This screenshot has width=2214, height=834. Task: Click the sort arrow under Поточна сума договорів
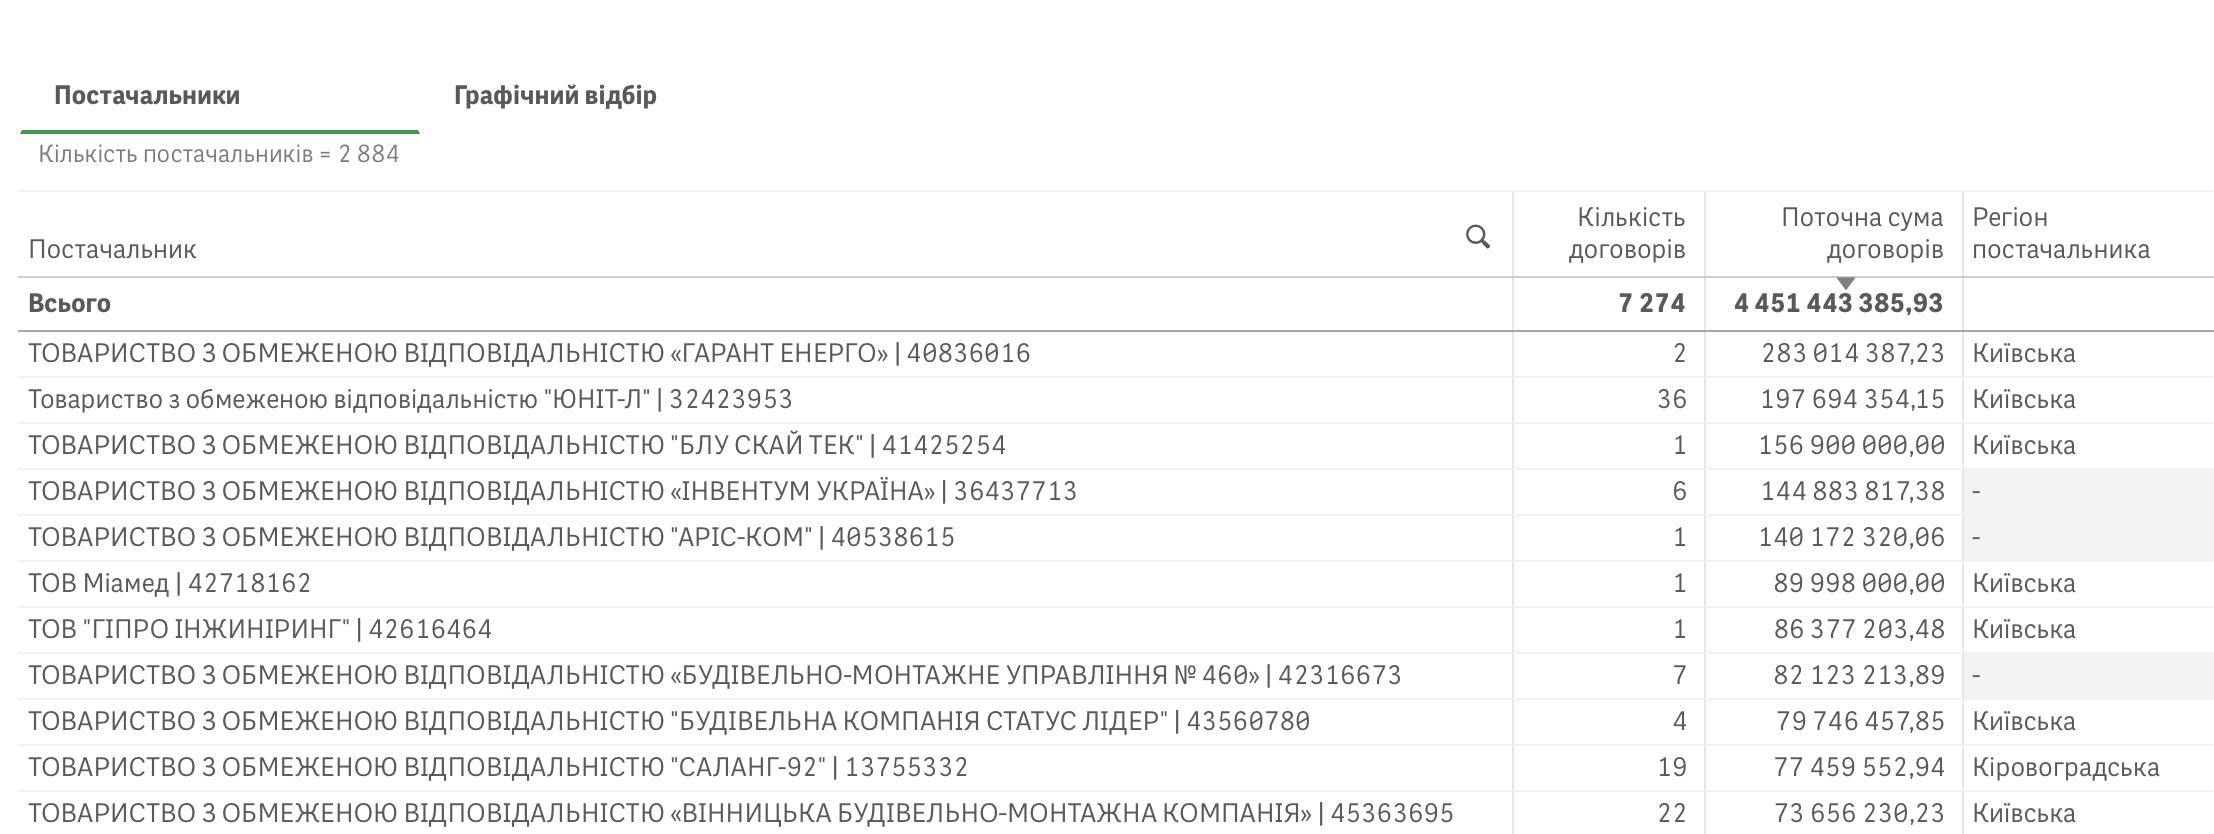[1846, 284]
